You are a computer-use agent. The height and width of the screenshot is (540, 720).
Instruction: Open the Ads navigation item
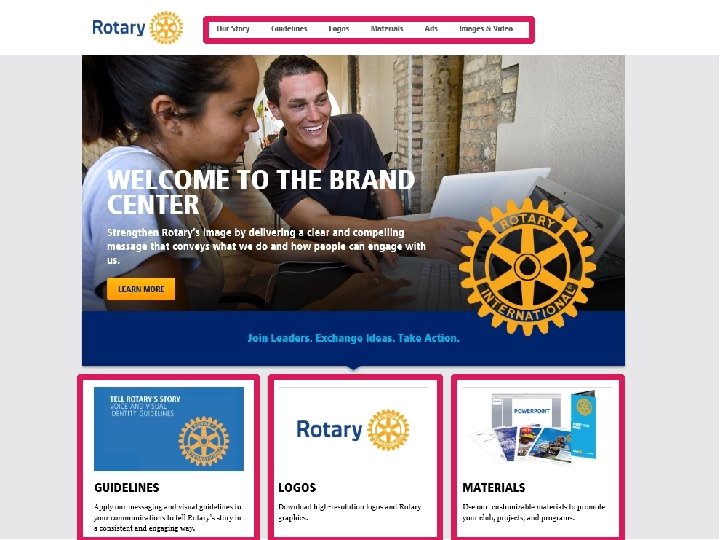tap(431, 28)
